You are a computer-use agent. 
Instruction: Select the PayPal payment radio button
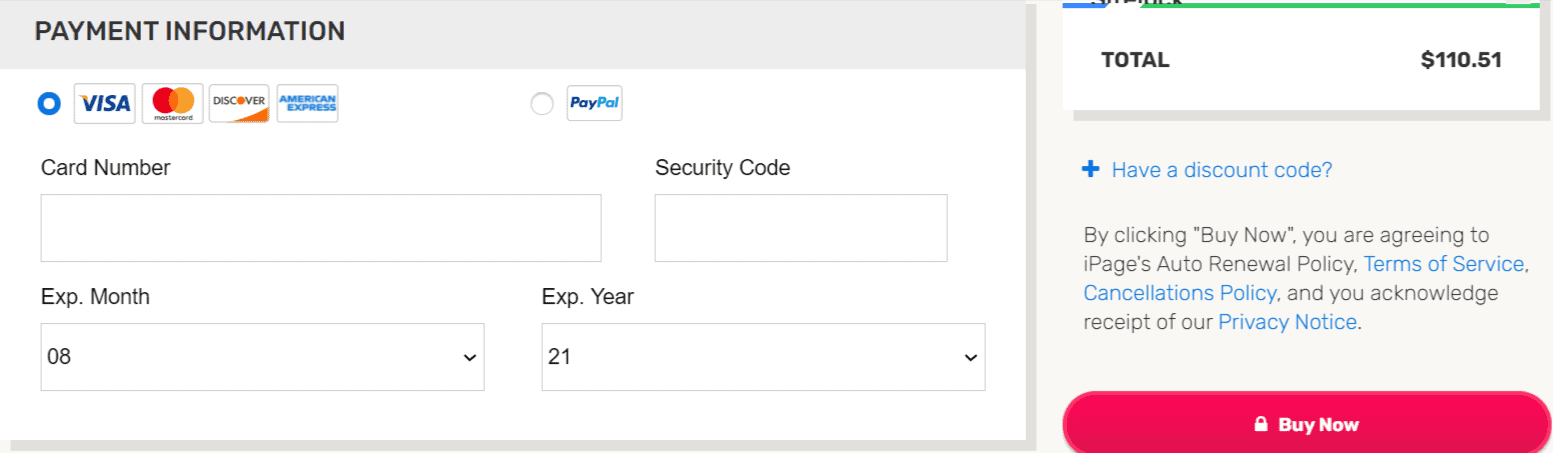click(542, 104)
